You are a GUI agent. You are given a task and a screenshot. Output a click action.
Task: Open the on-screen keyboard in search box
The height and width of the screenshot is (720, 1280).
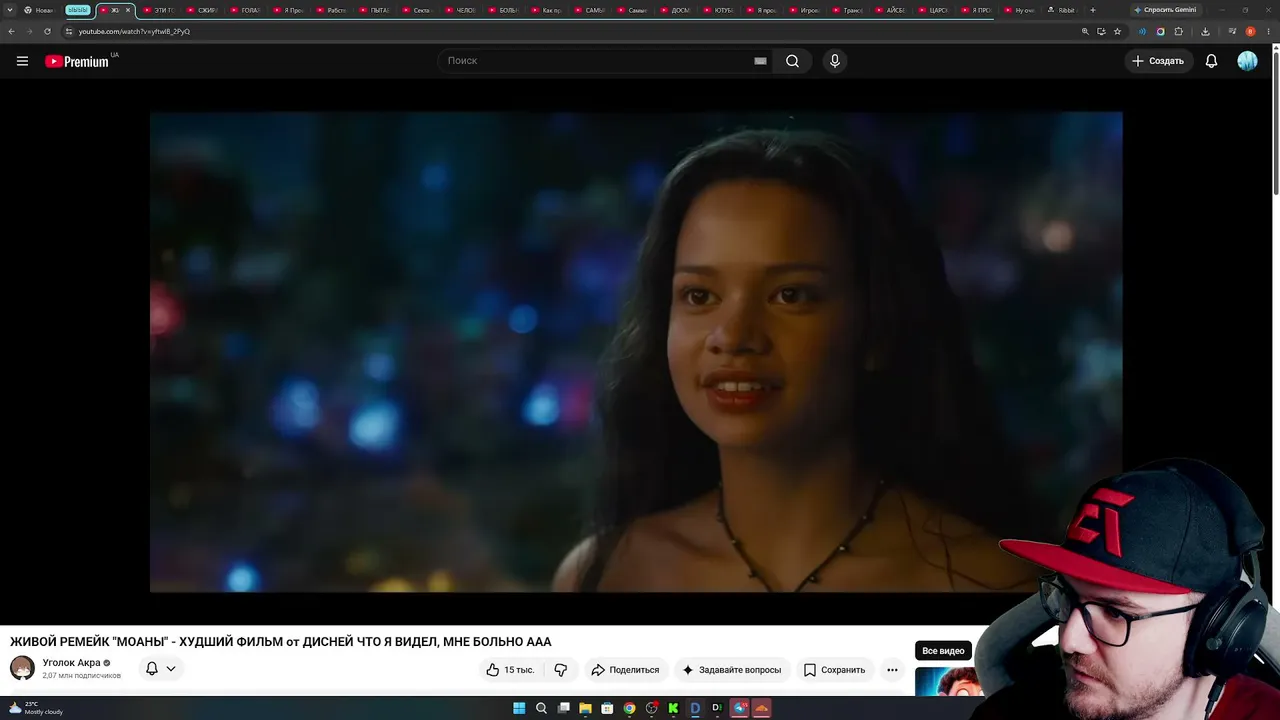click(x=760, y=61)
